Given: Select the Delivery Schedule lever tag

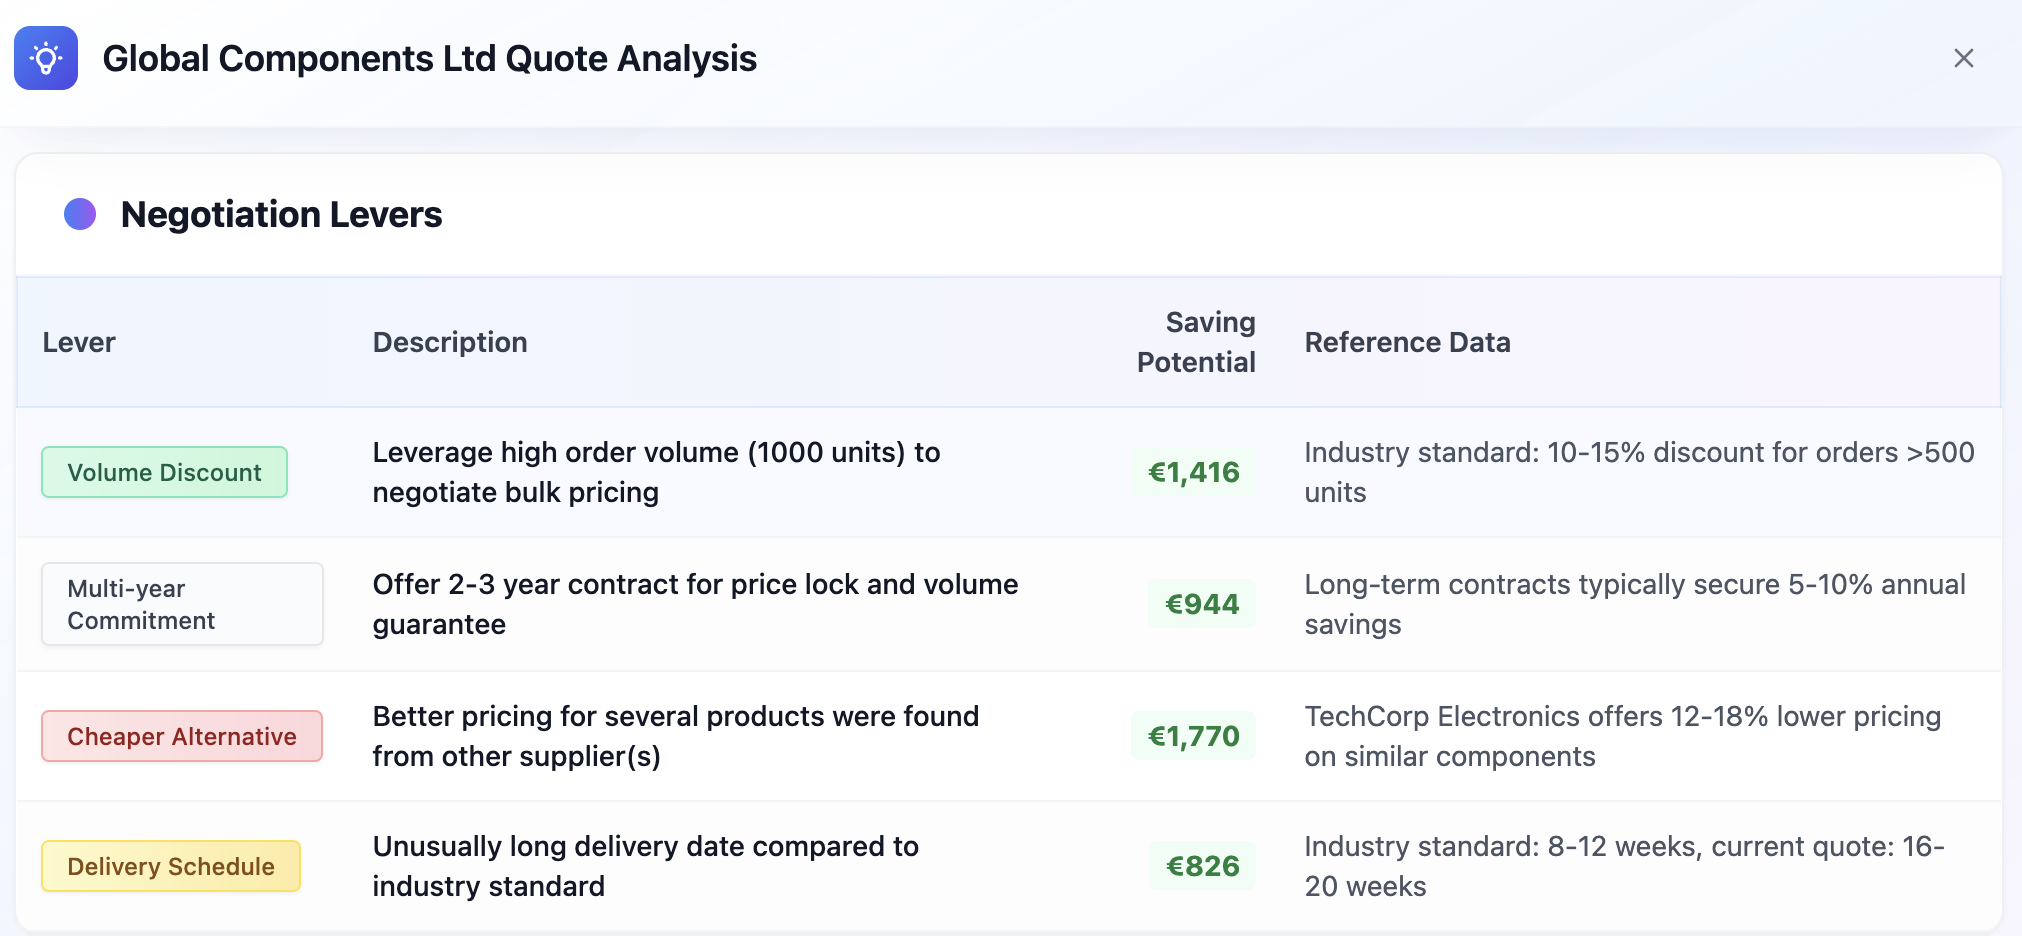Looking at the screenshot, I should coord(171,866).
